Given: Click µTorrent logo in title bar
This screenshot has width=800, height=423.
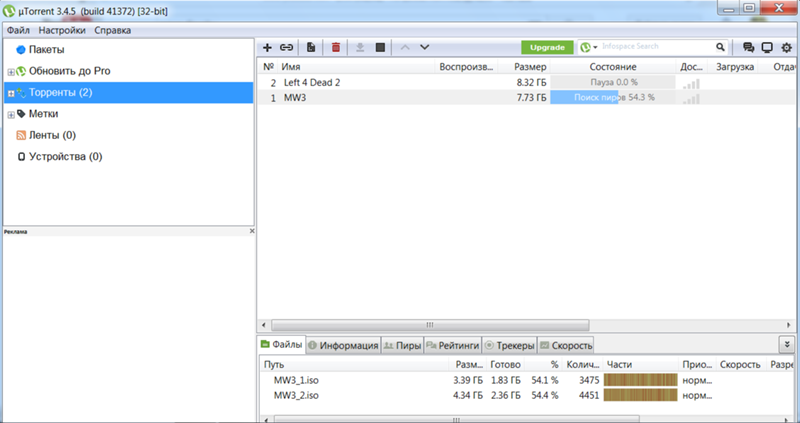Looking at the screenshot, I should click(8, 10).
